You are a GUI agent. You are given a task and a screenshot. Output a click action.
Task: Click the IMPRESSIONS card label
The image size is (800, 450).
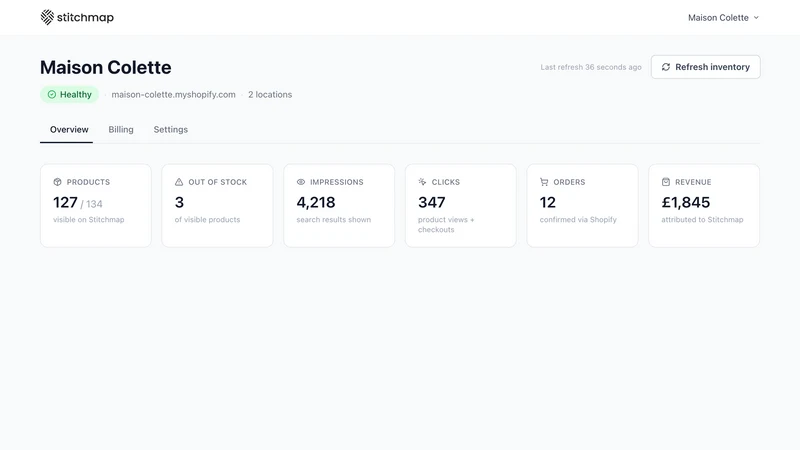(337, 182)
